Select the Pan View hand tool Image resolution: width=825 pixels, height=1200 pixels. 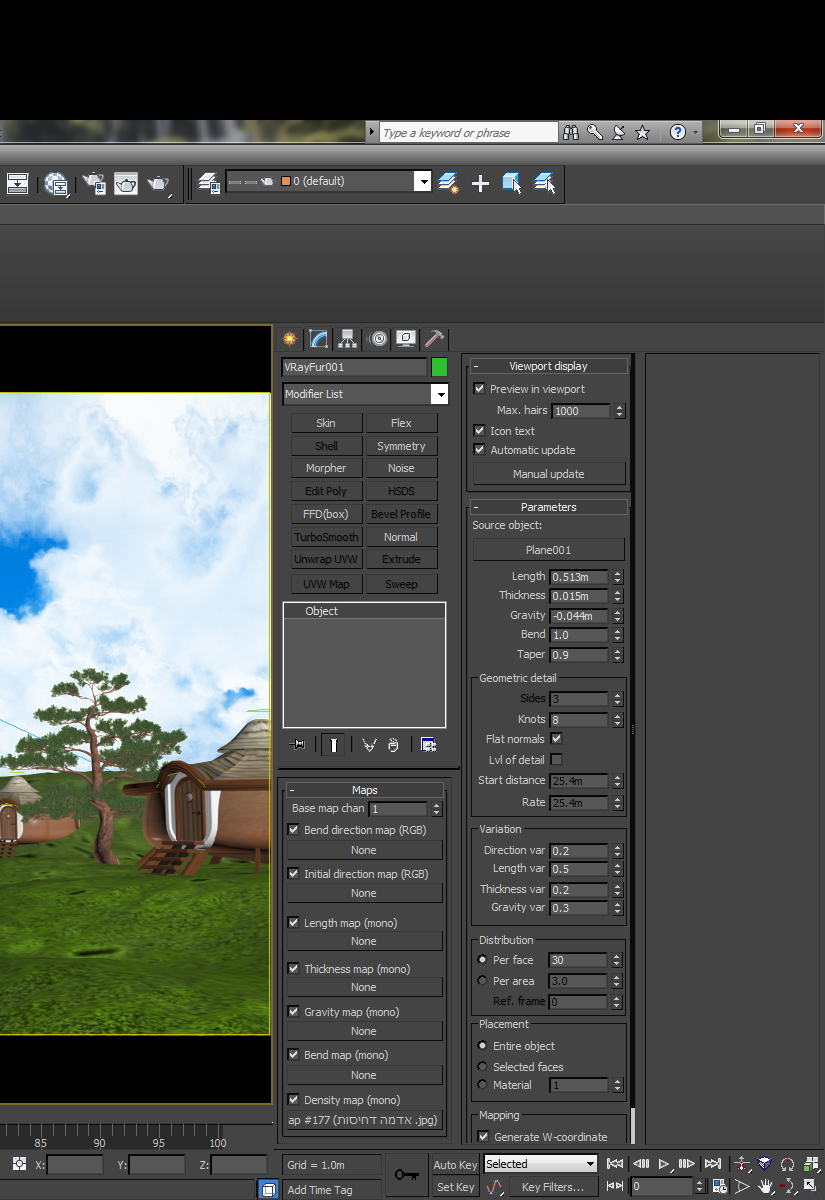click(766, 1187)
